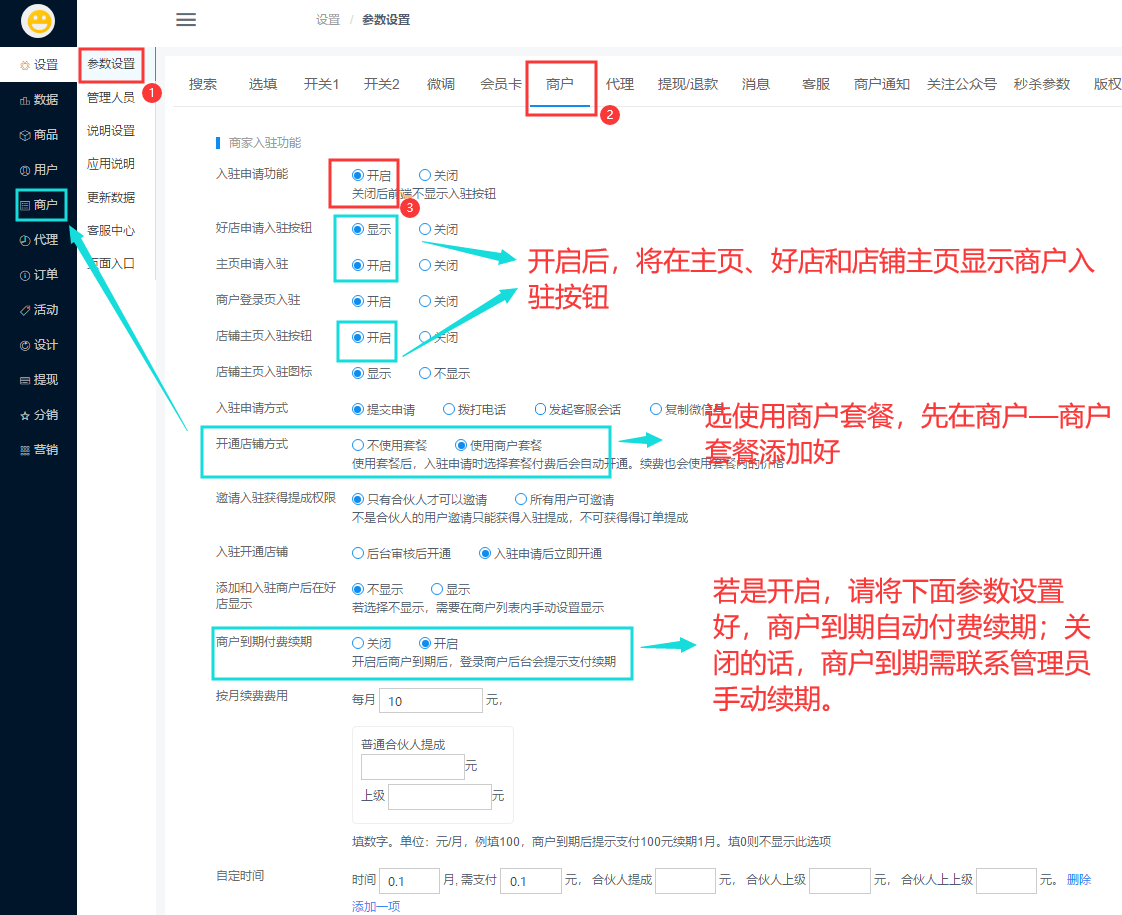The image size is (1122, 915).
Task: Switch to the 代理 tab
Action: tap(620, 84)
